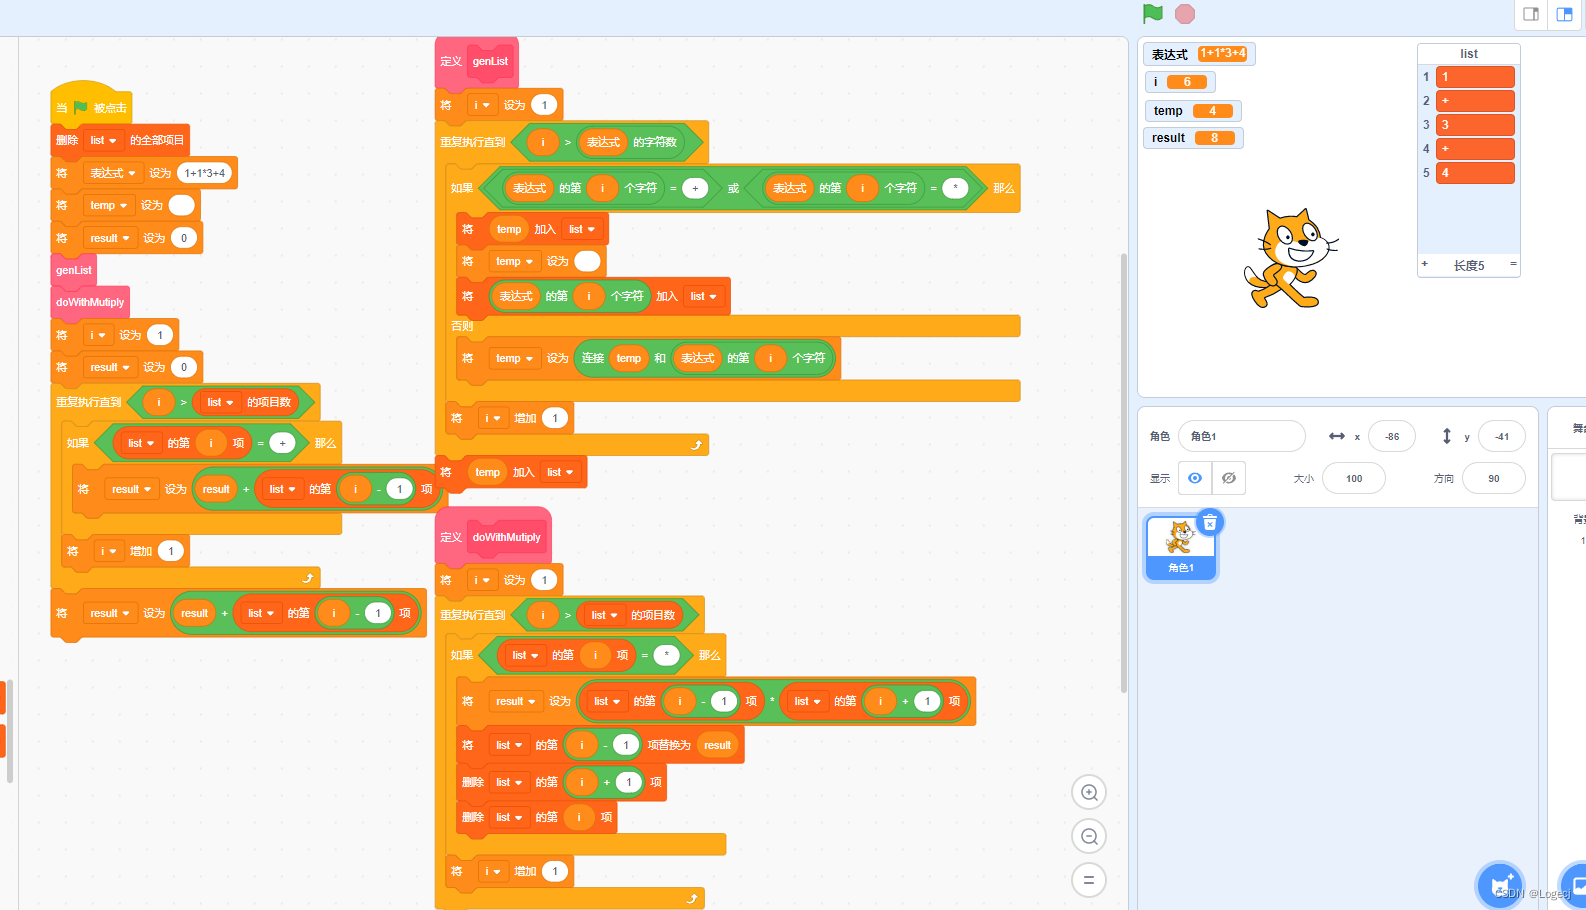
Task: Click the genList call block under the green-flag script
Action: pos(74,270)
